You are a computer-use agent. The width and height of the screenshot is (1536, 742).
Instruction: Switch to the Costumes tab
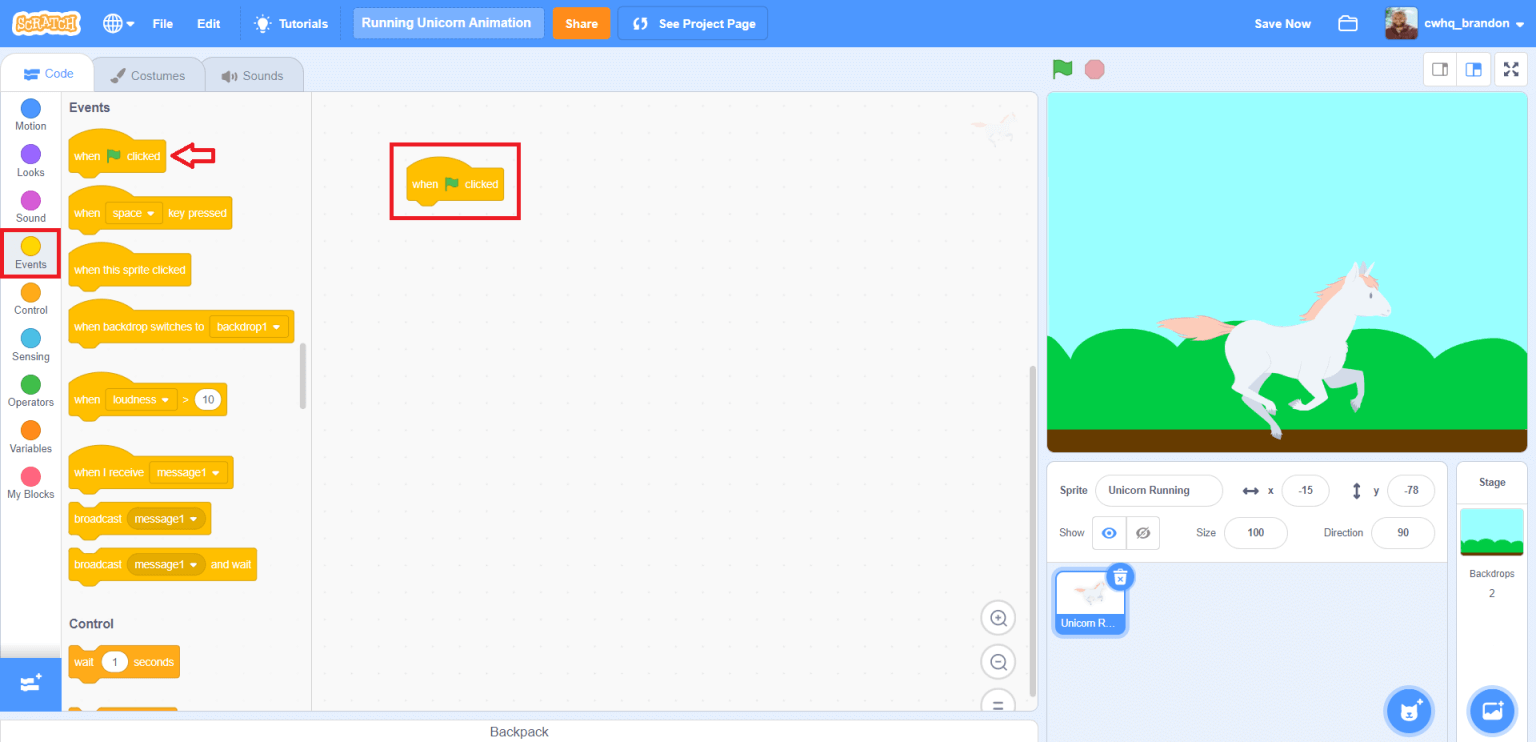[148, 74]
